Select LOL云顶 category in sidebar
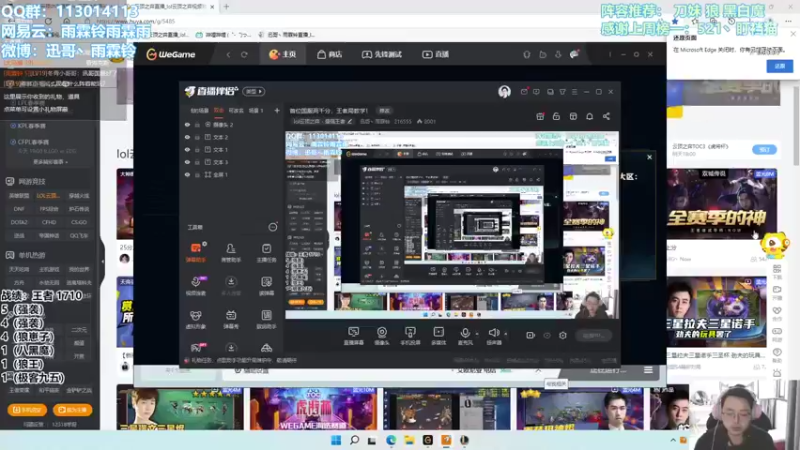 [x=48, y=195]
